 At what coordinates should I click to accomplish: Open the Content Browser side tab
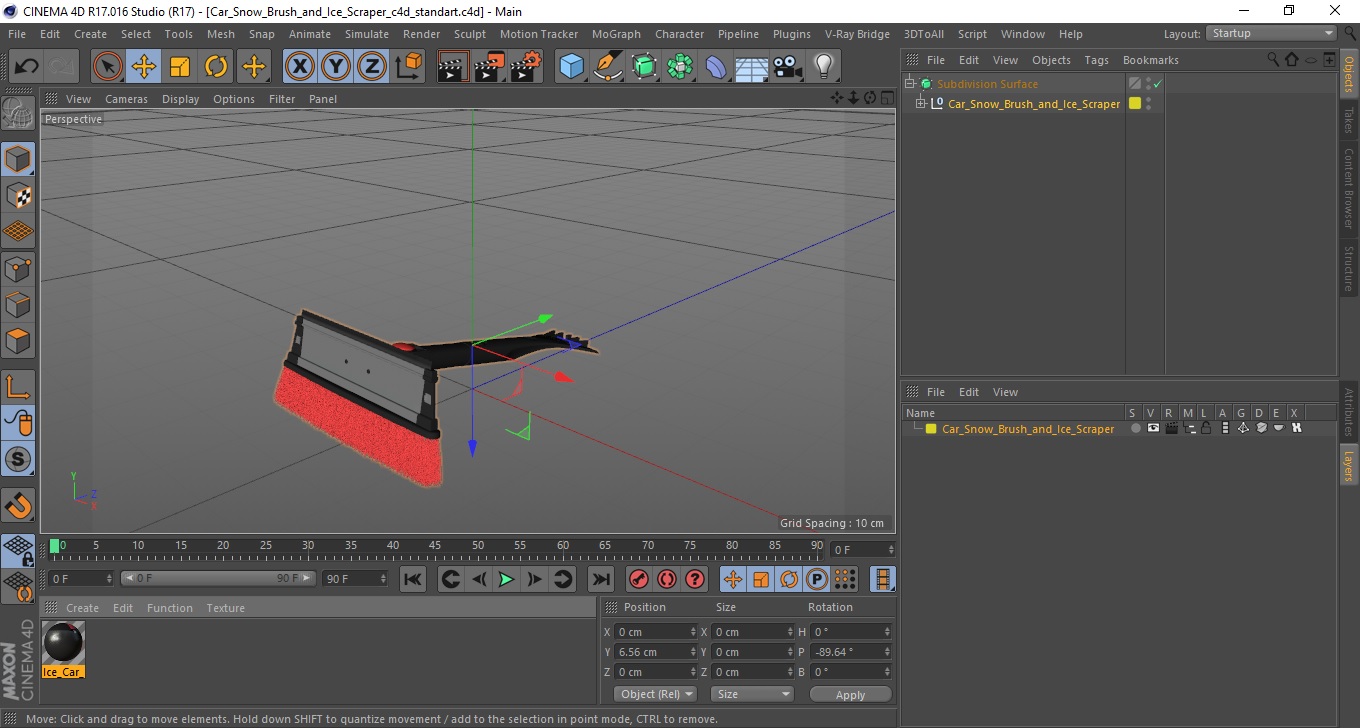click(1348, 188)
